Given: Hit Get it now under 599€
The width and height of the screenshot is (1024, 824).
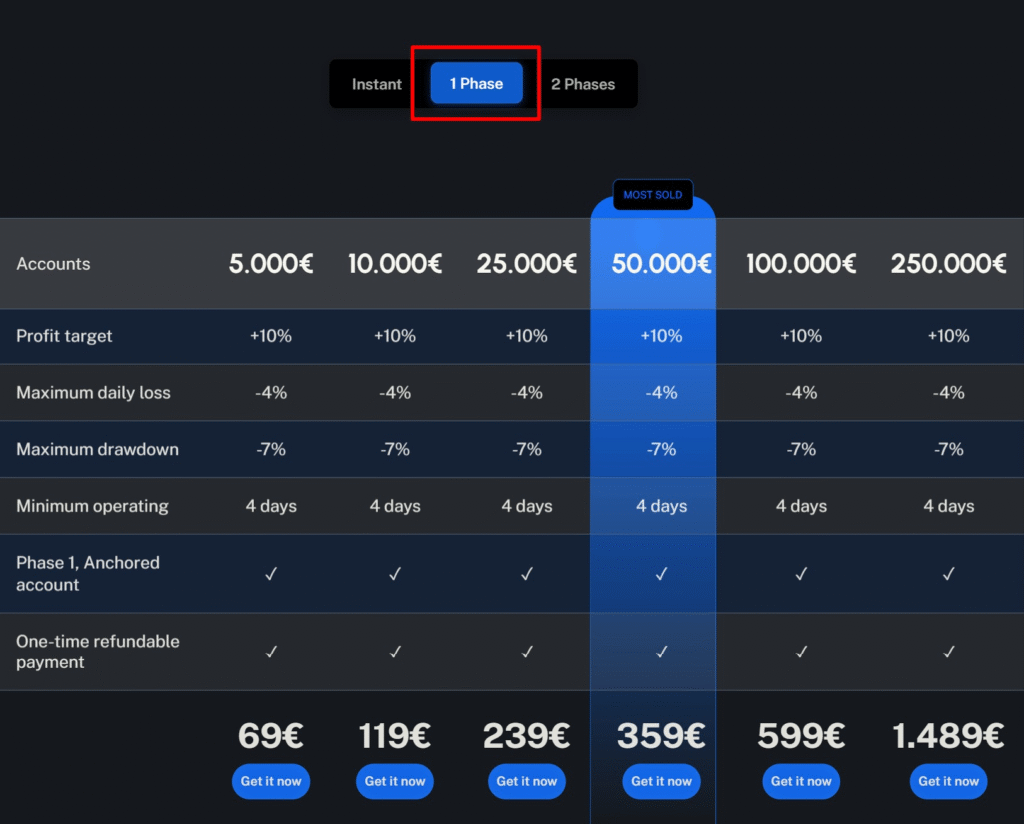Looking at the screenshot, I should pyautogui.click(x=801, y=781).
